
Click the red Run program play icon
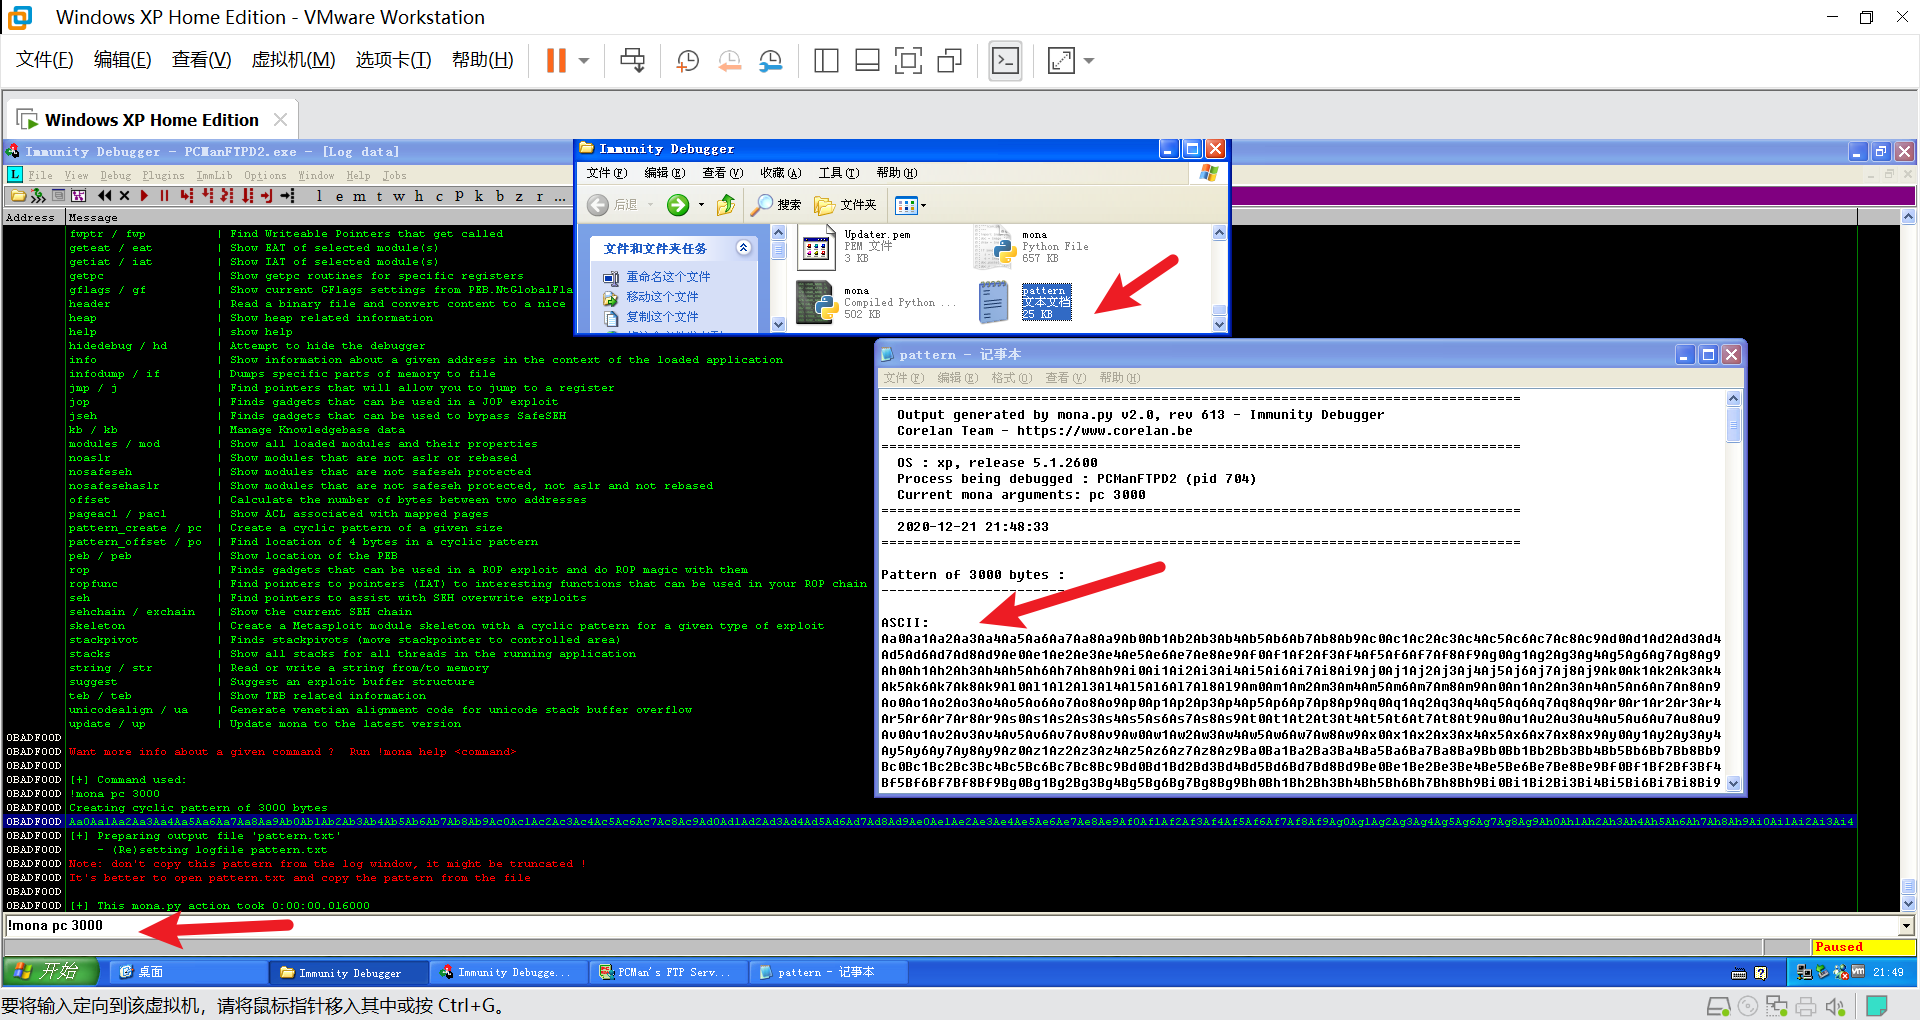click(145, 196)
